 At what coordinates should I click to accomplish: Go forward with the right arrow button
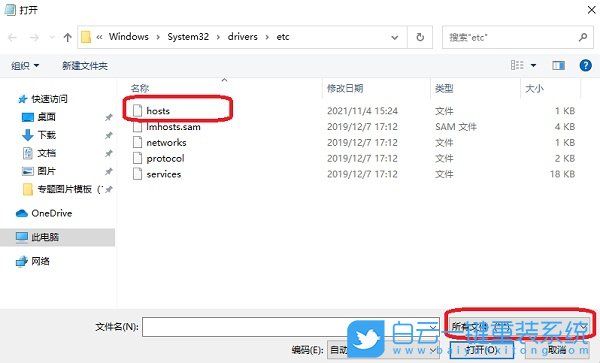click(x=34, y=37)
